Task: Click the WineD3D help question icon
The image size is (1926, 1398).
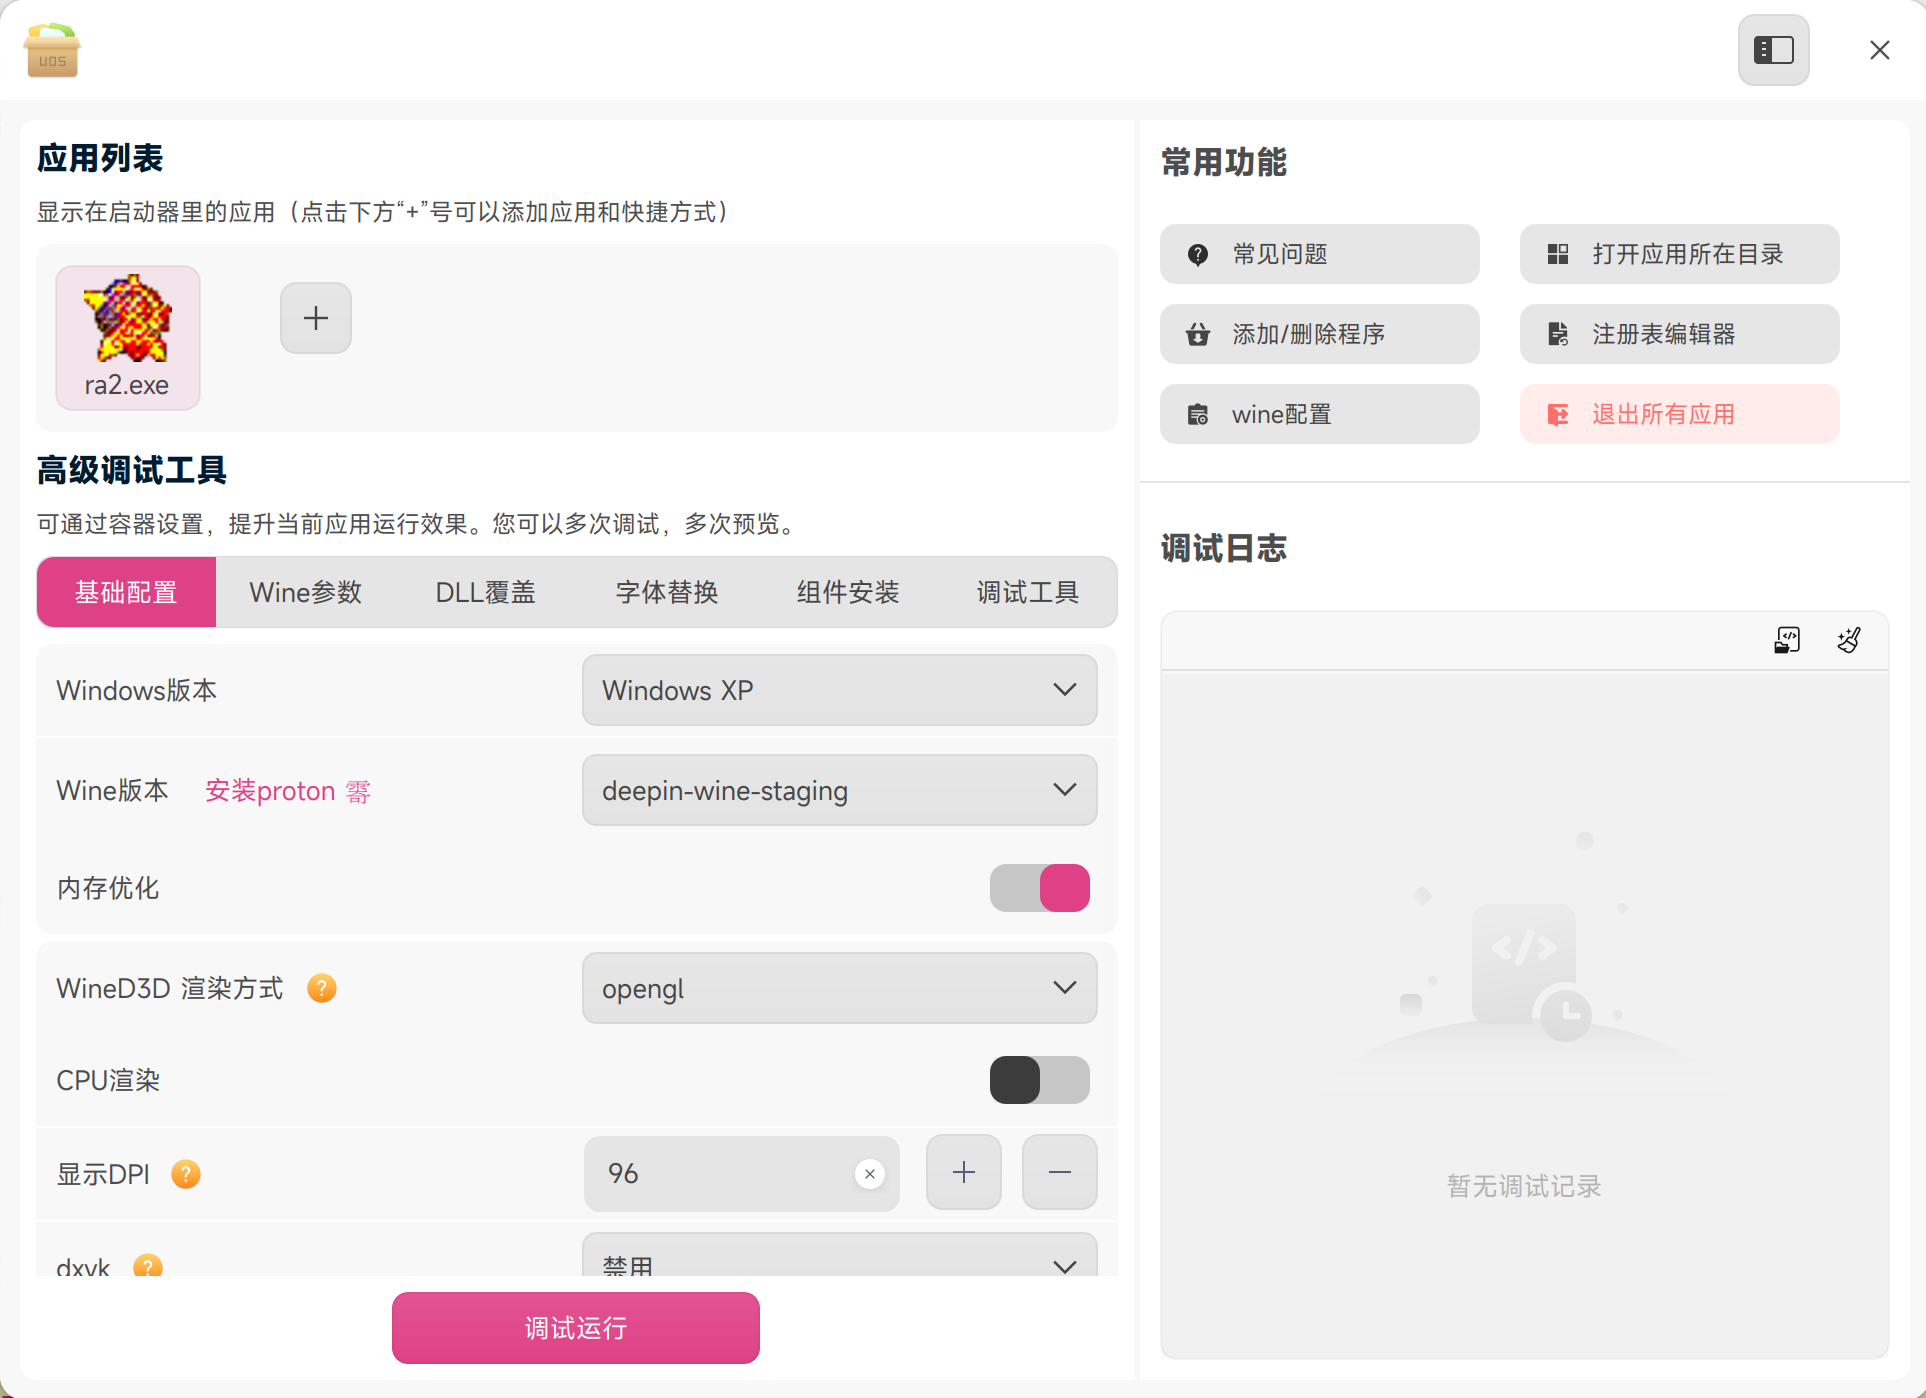Action: tap(321, 988)
